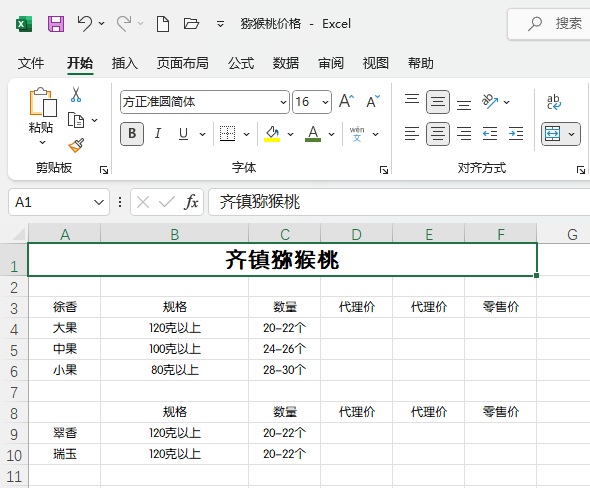Viewport: 590px width, 488px height.
Task: Click the 粘贴 paste clipboard icon
Action: tap(43, 102)
